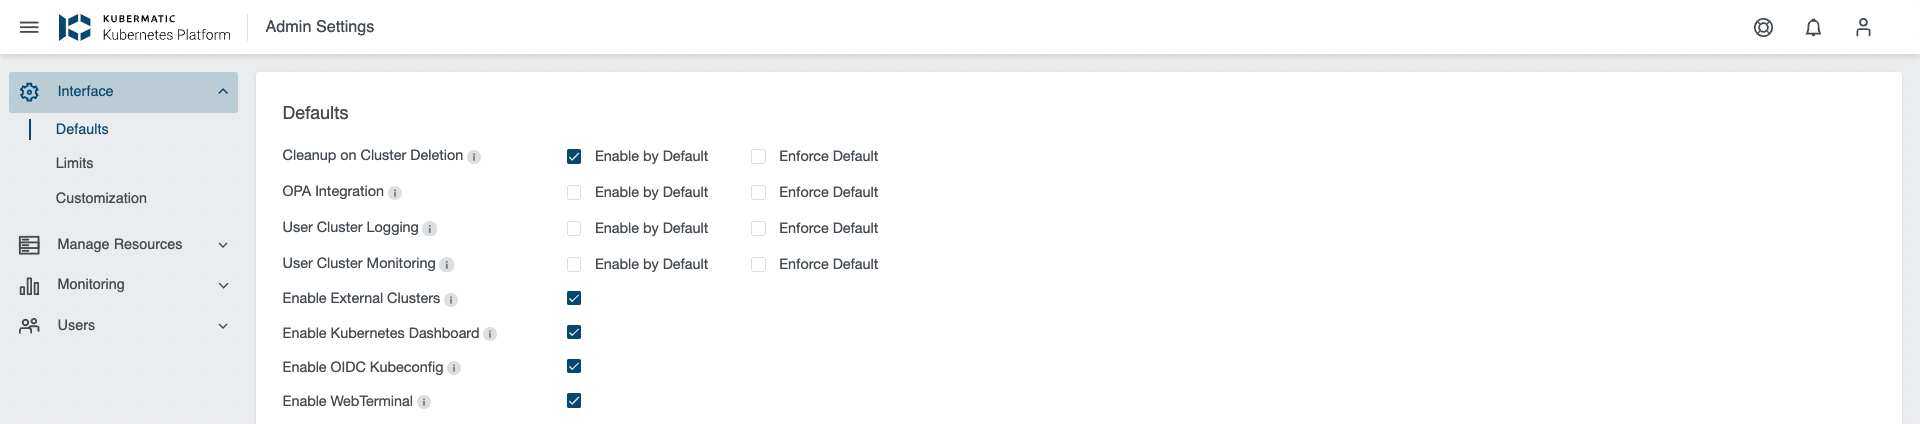This screenshot has height=424, width=1920.
Task: Check Enforce Default for OPA Integration
Action: point(758,192)
